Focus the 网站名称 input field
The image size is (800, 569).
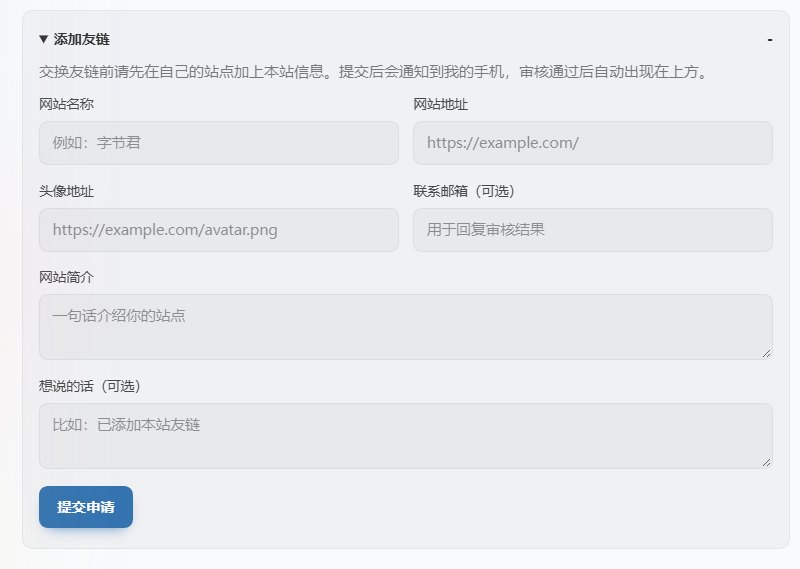coord(219,143)
